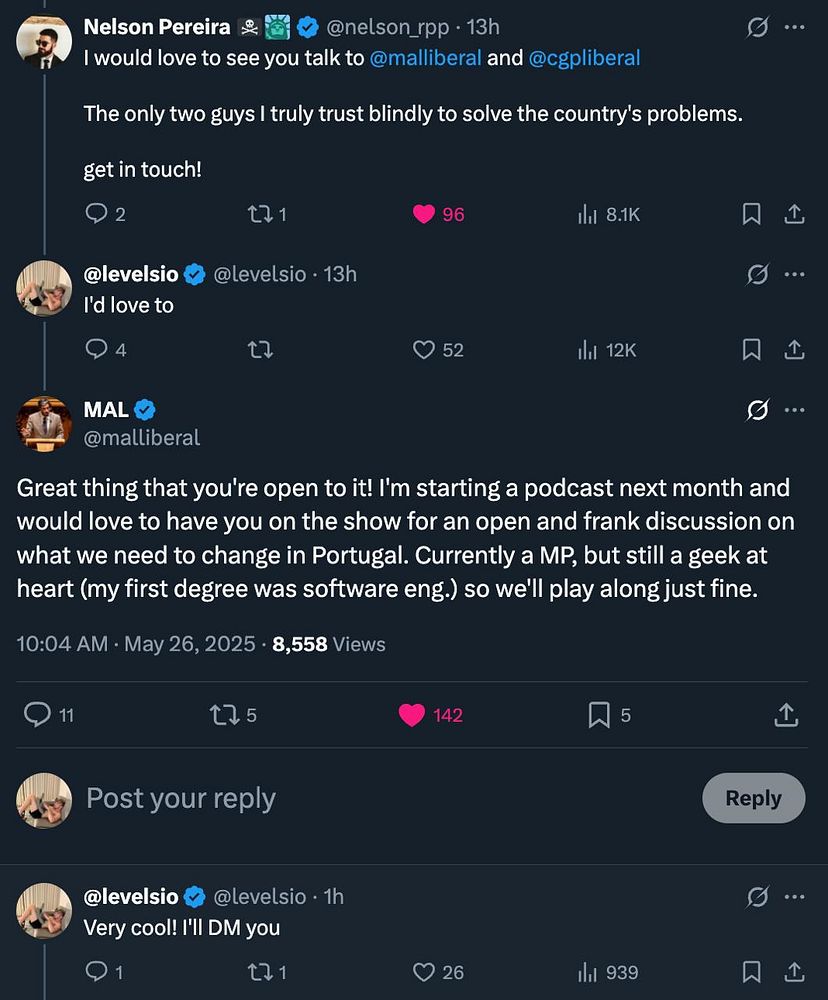Unlike Nelson Pereira's tweet with 96 likes
Viewport: 828px width, 1000px height.
click(x=424, y=214)
